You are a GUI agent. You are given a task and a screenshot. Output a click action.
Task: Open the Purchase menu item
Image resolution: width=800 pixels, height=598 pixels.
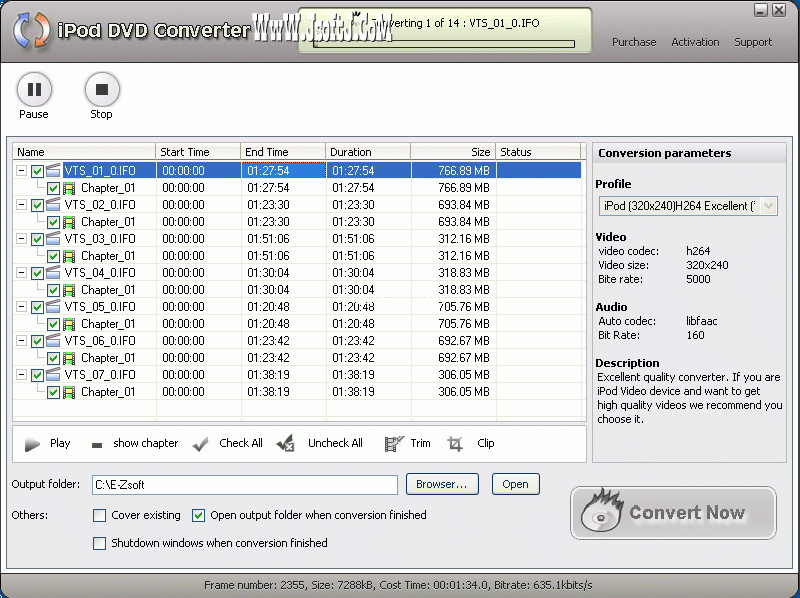pos(634,42)
